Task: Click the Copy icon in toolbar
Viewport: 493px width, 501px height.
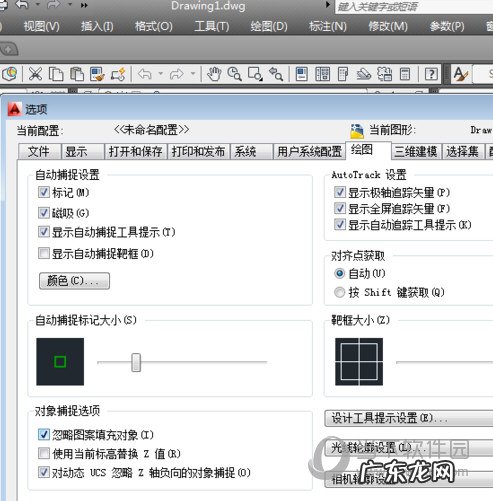Action: pos(56,74)
